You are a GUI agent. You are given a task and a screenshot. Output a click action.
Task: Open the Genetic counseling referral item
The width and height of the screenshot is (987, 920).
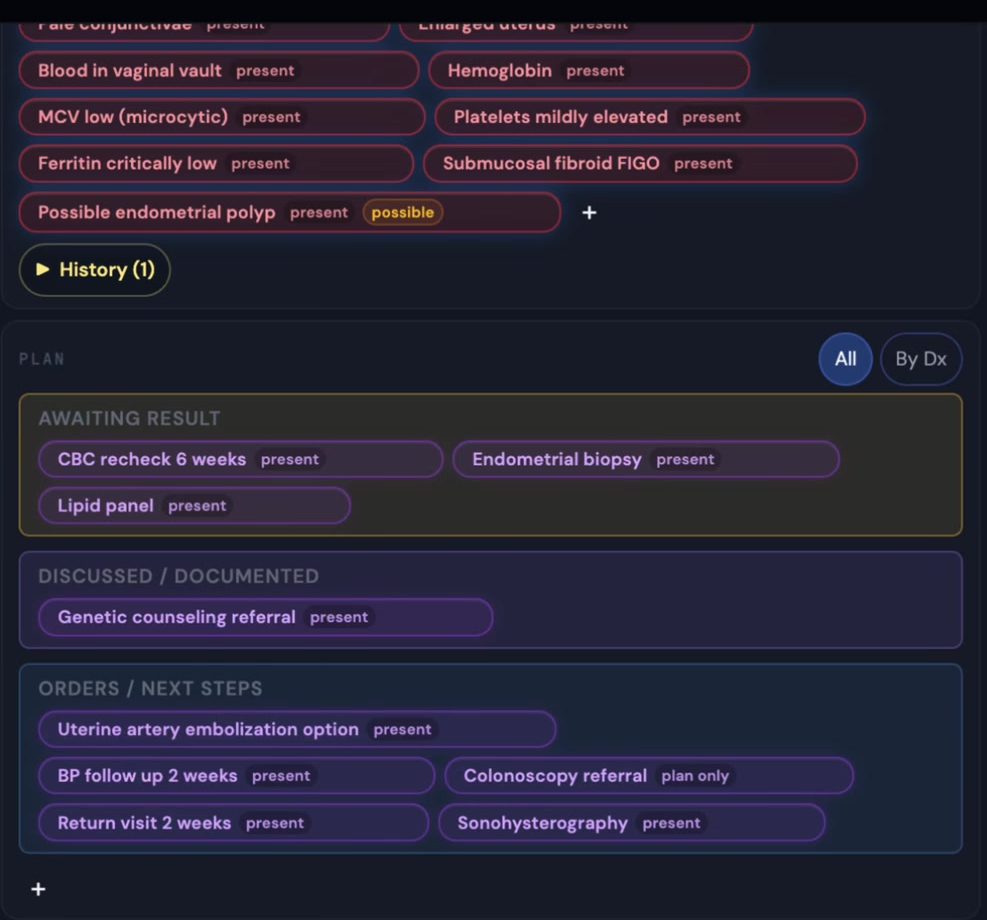(x=266, y=617)
